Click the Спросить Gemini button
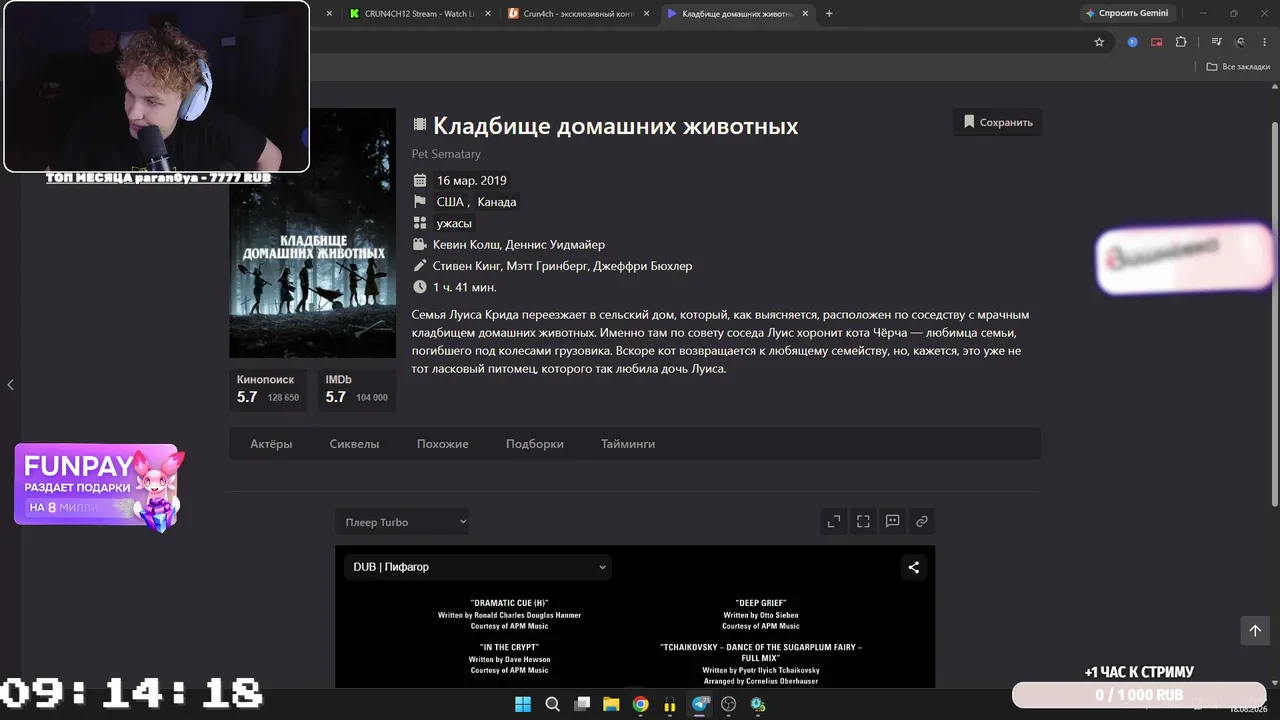The image size is (1280, 720). click(1127, 13)
